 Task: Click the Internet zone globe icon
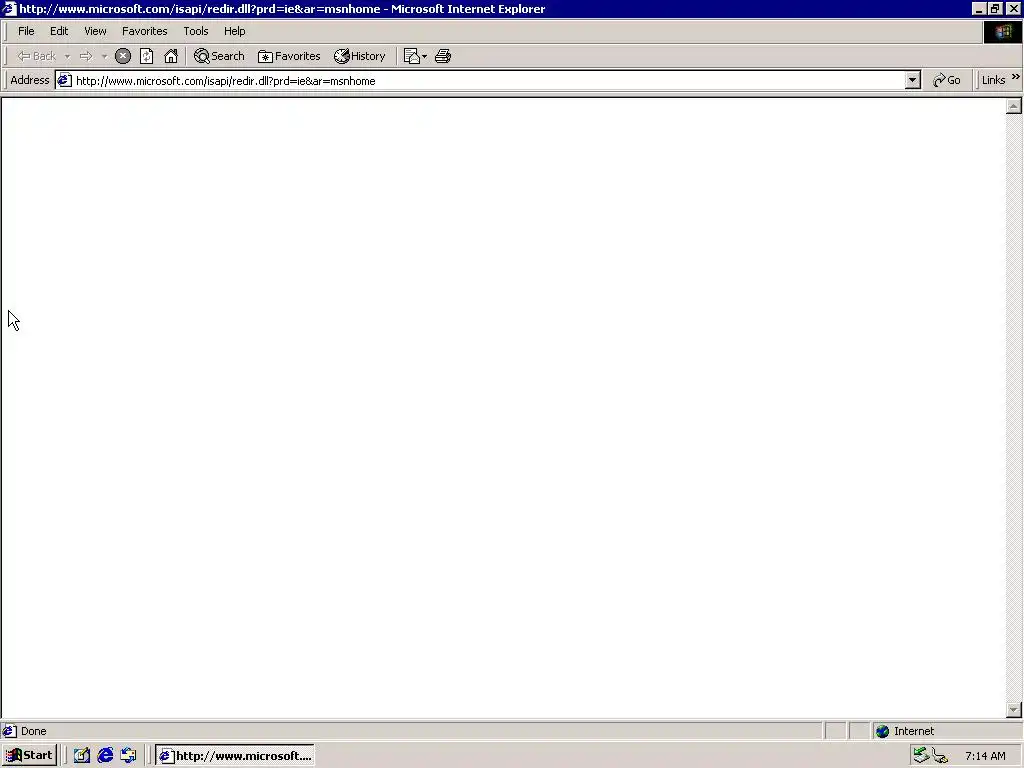tap(882, 731)
